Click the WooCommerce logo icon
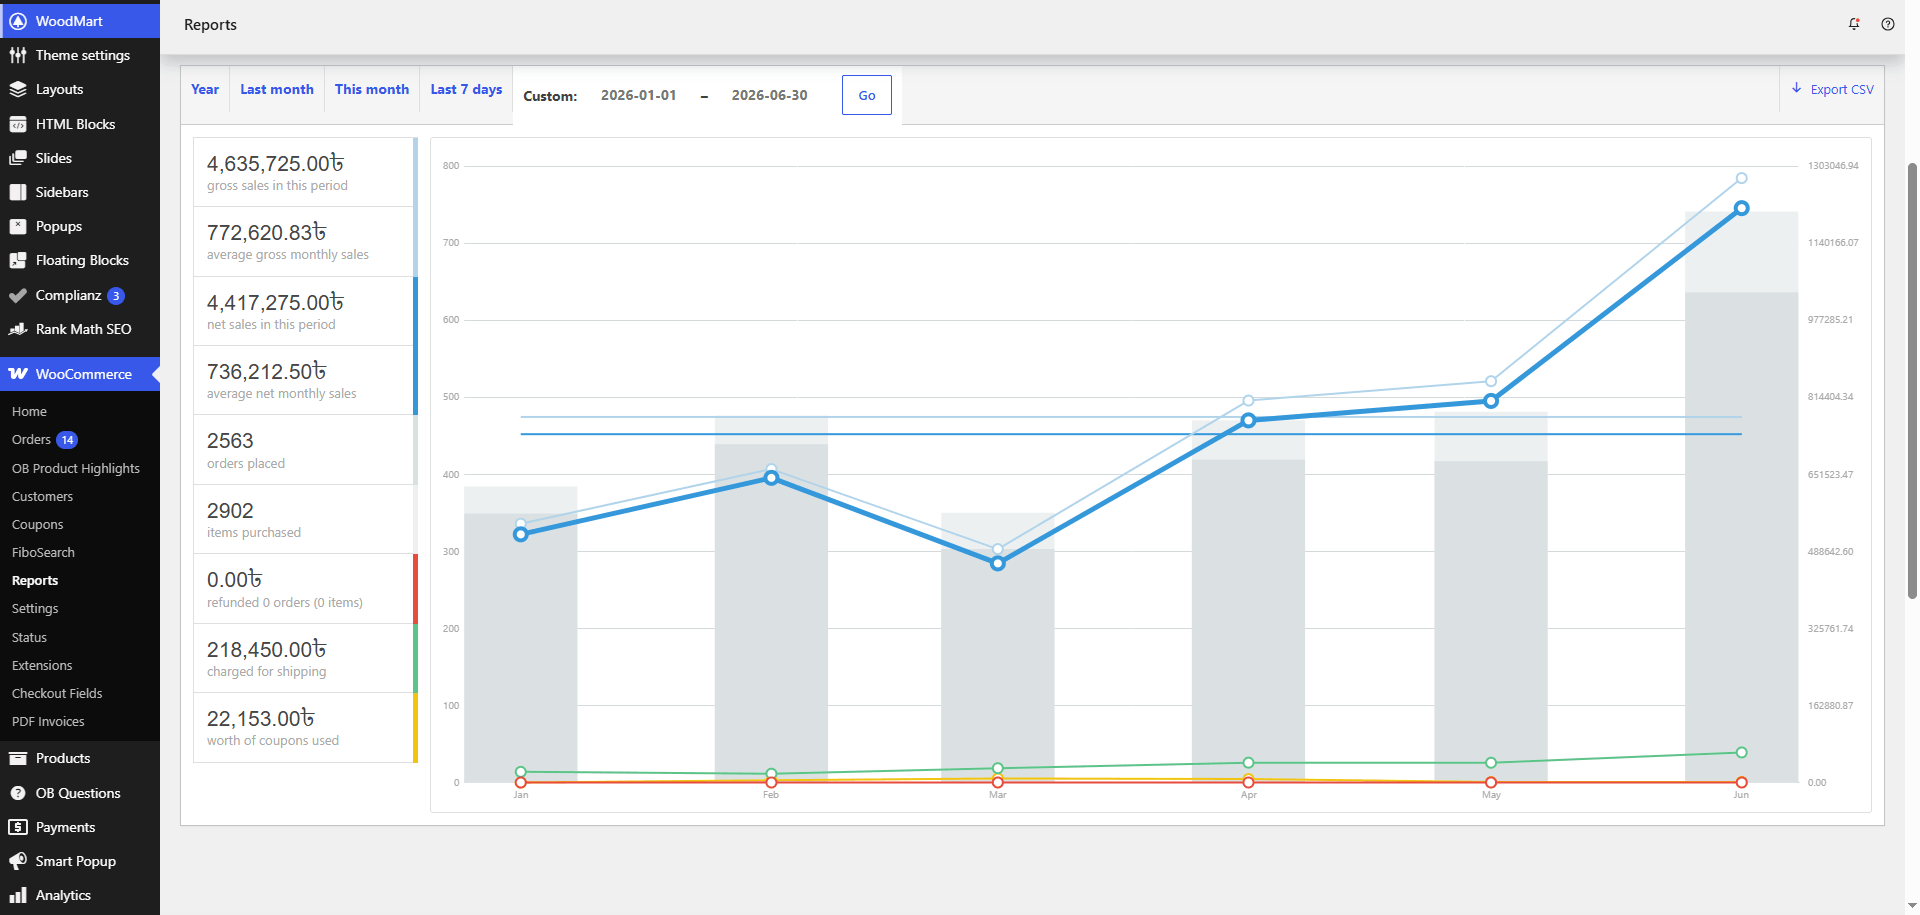This screenshot has width=1920, height=915. [18, 374]
